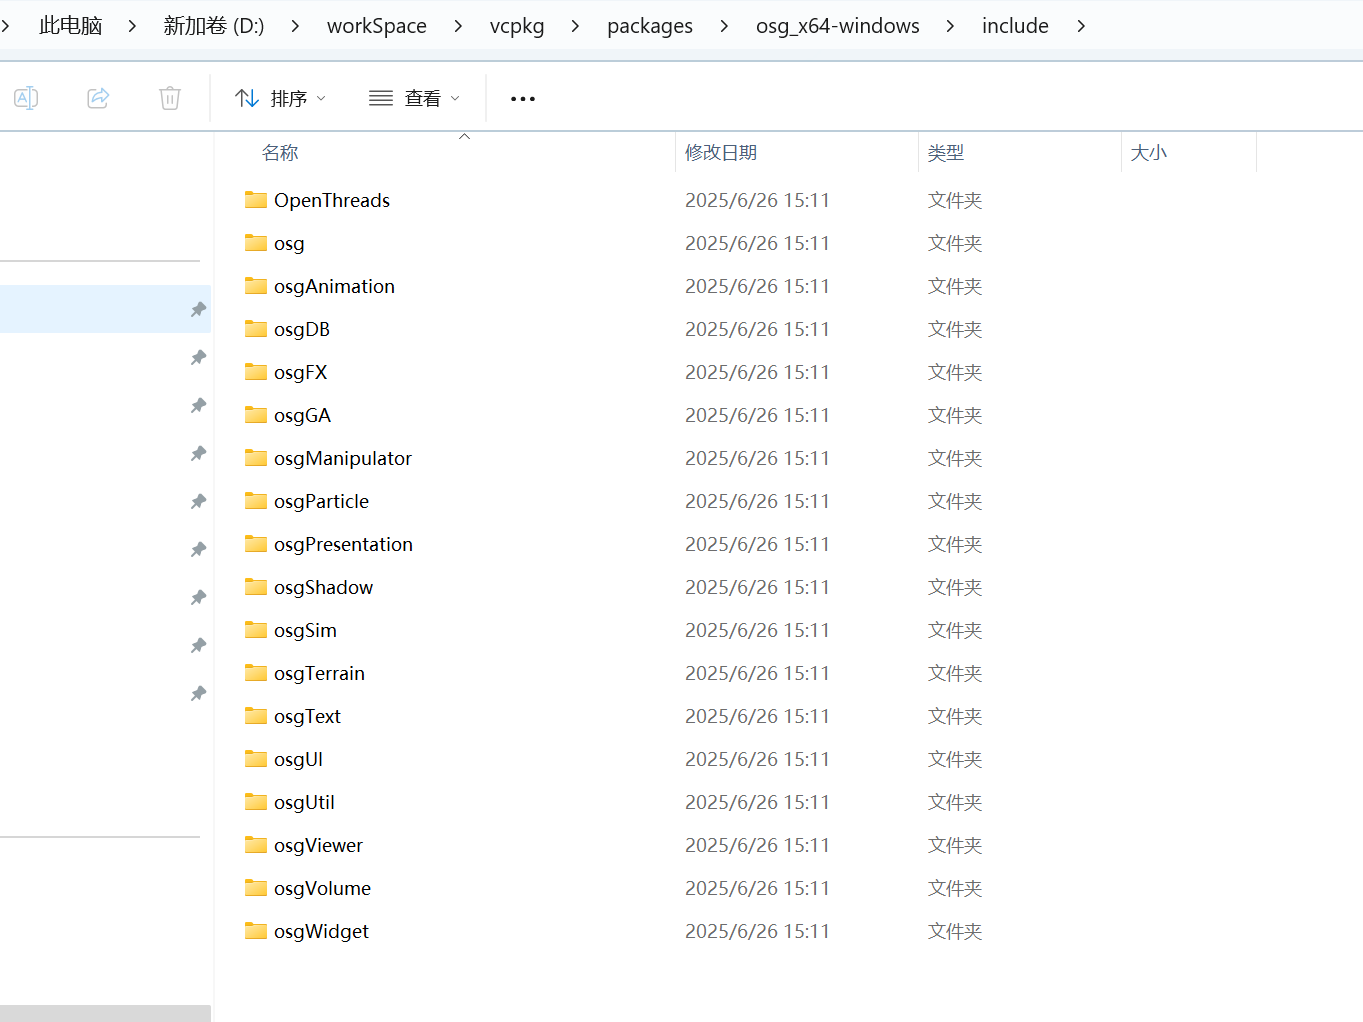
Task: Expand chevron after 新加卷 (D:) breadcrumb
Action: point(295,26)
